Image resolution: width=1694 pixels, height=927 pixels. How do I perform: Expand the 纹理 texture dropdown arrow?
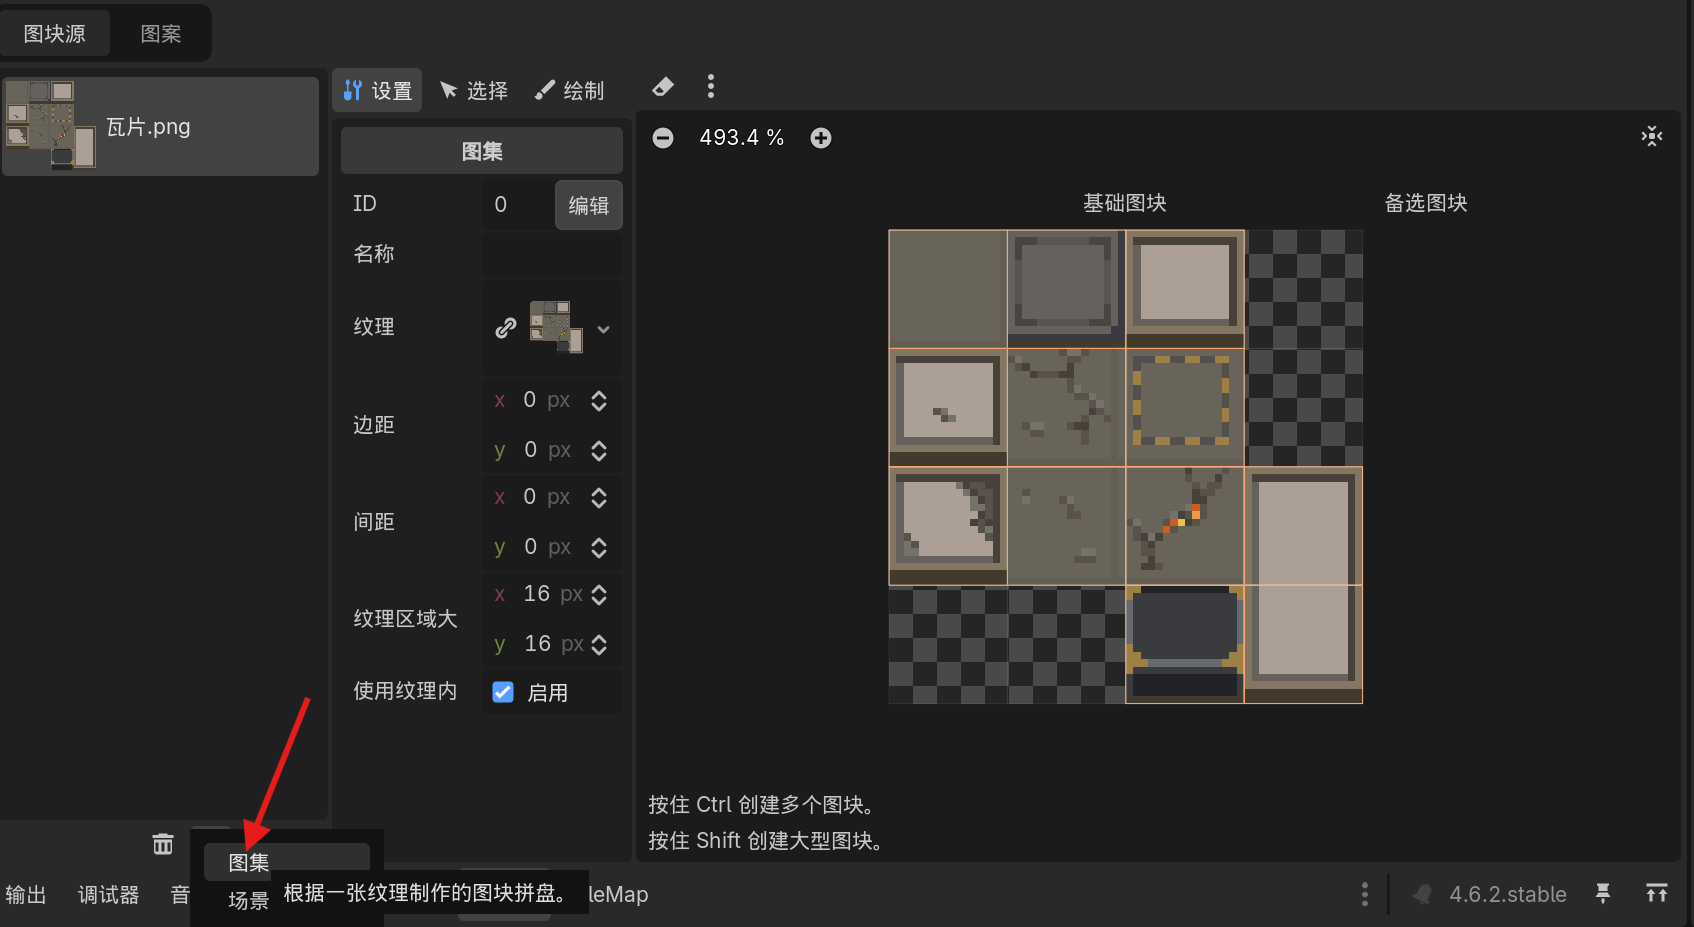point(603,328)
